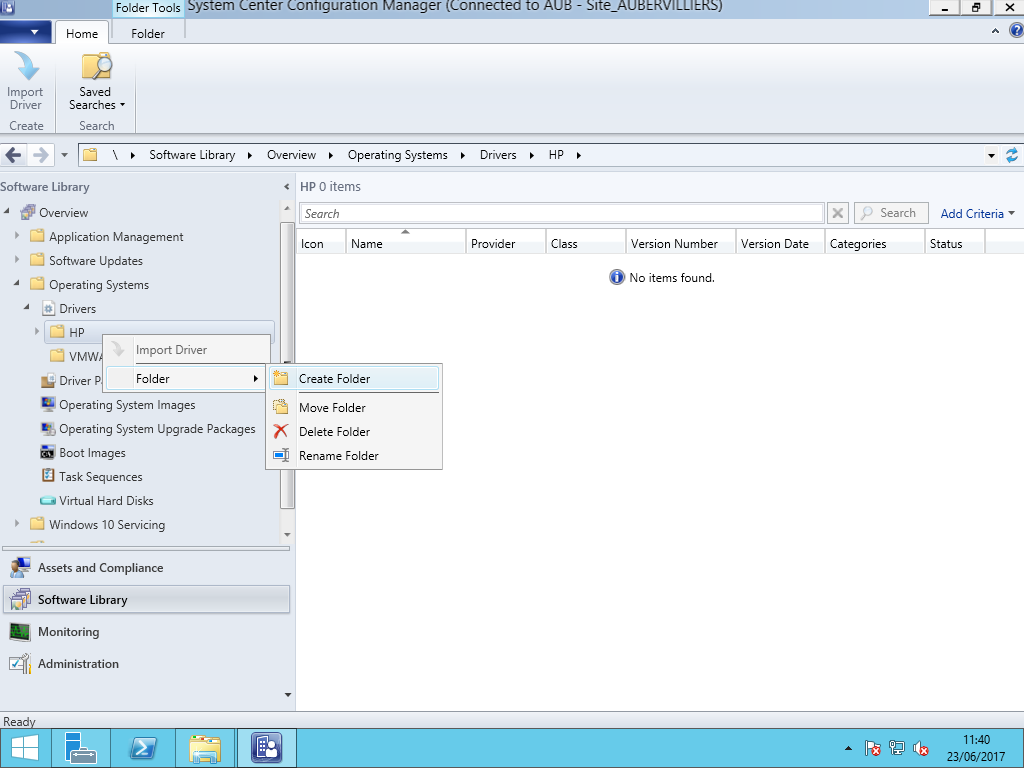
Task: Click the Virtual Hard Disks icon
Action: point(48,501)
